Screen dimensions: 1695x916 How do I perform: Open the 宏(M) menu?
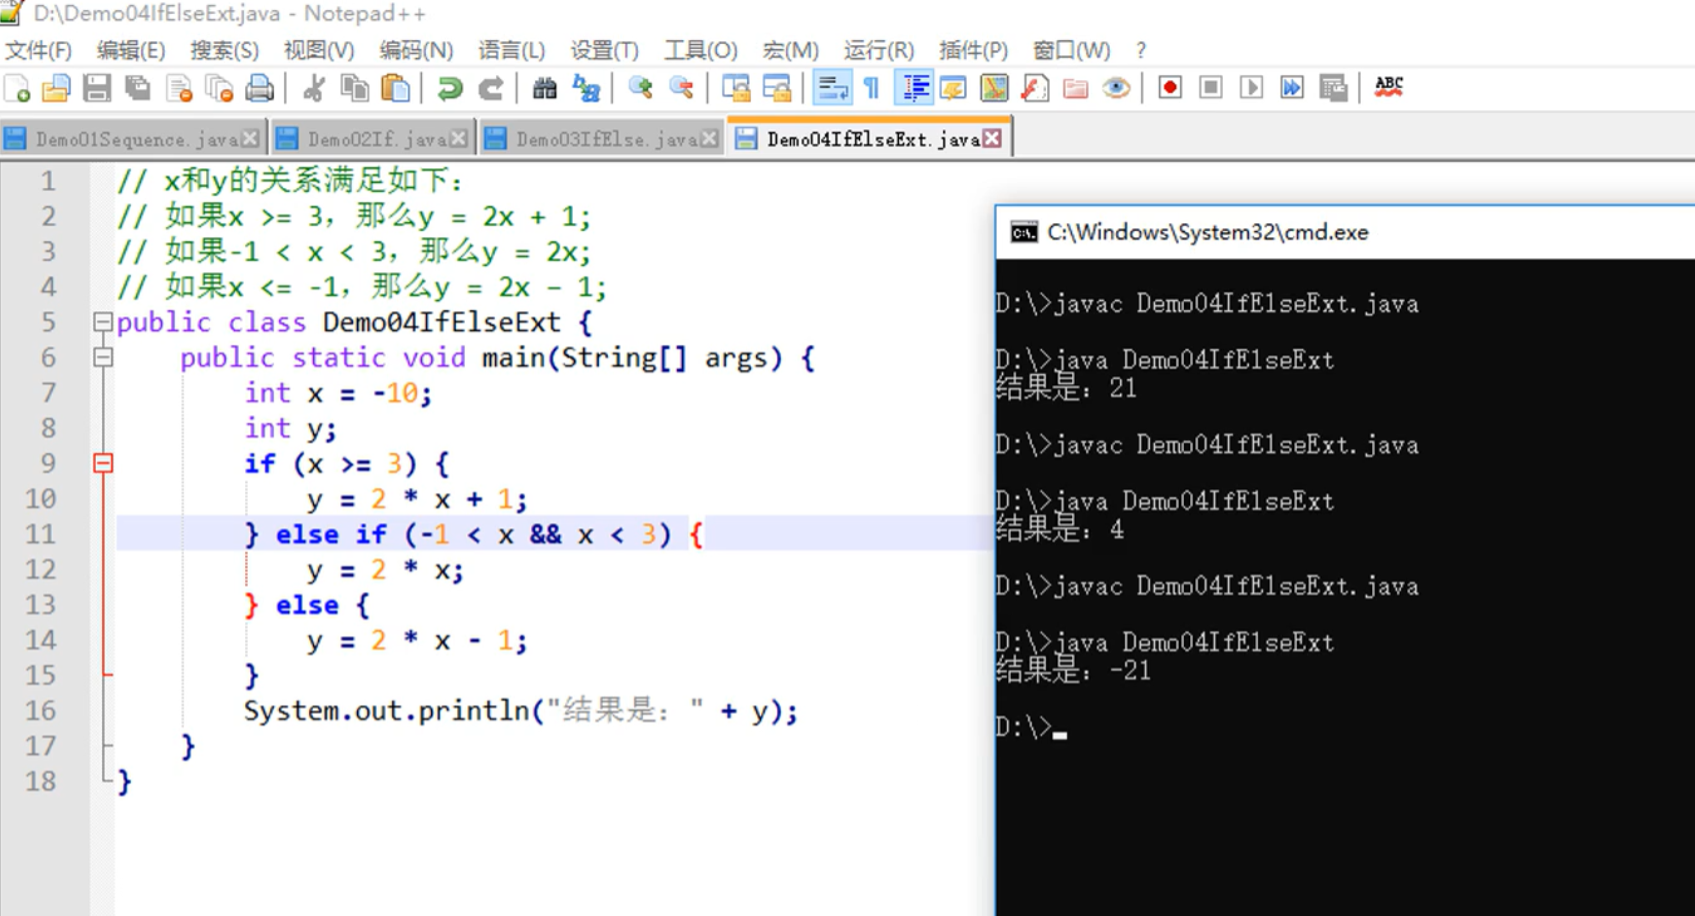pos(790,50)
